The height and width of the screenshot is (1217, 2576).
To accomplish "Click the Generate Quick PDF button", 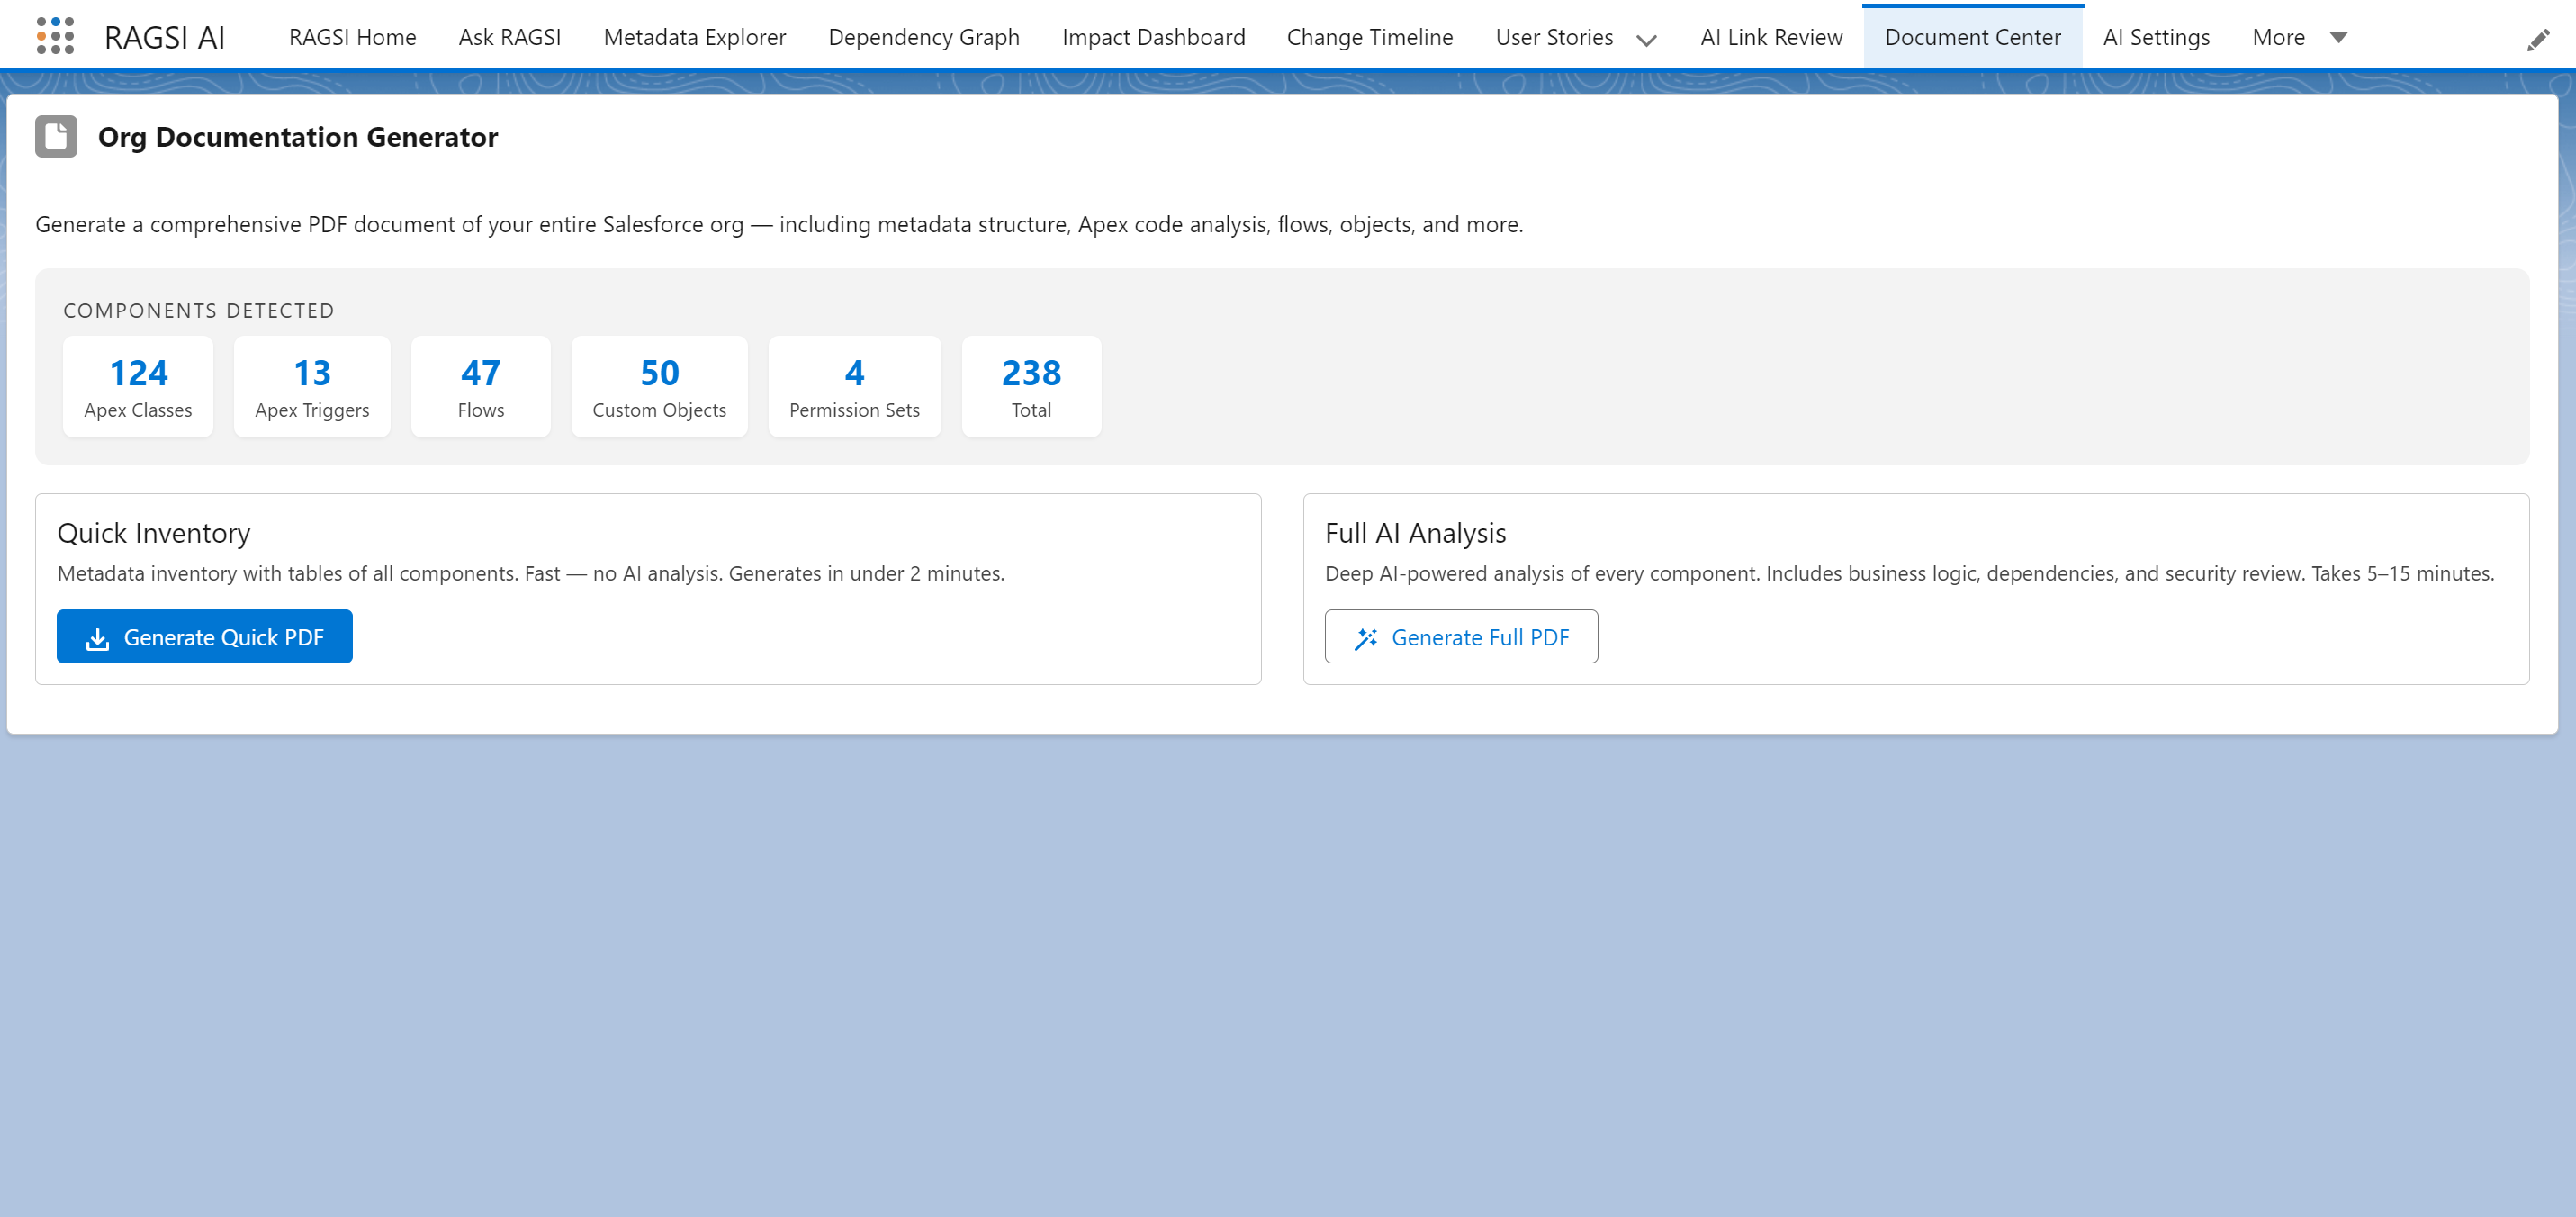I will click(x=204, y=636).
